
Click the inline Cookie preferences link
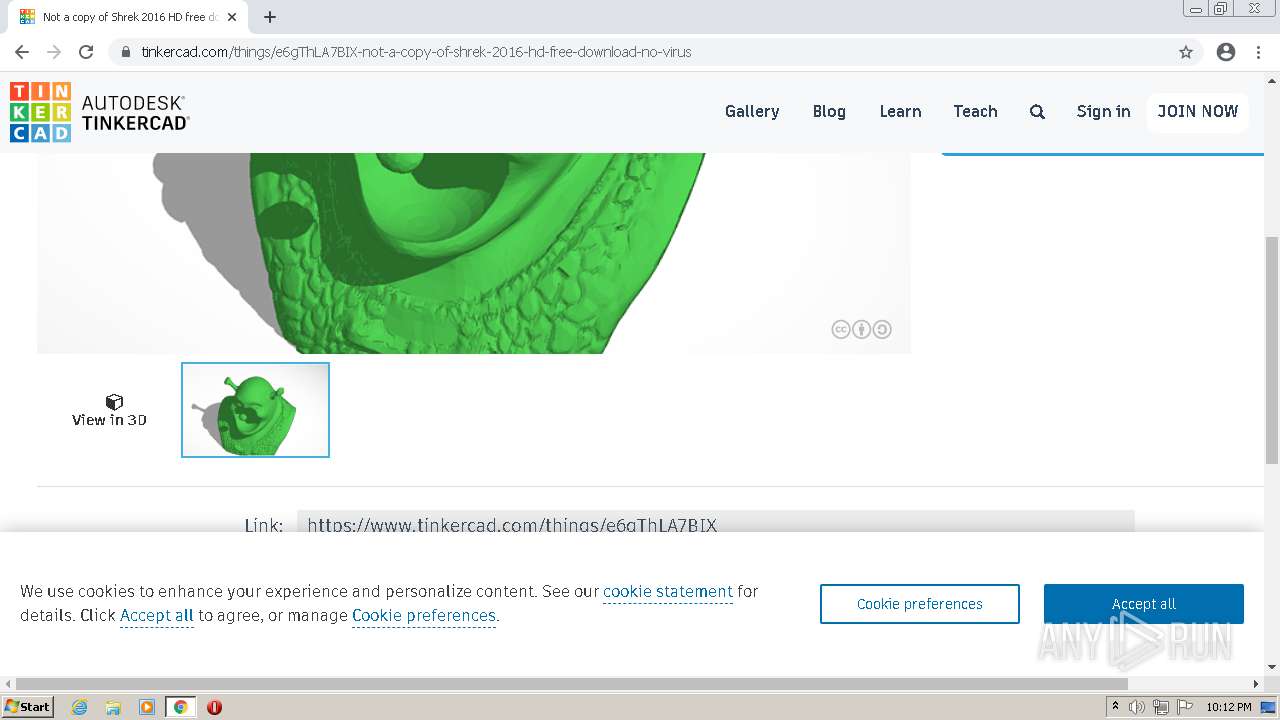pos(424,616)
